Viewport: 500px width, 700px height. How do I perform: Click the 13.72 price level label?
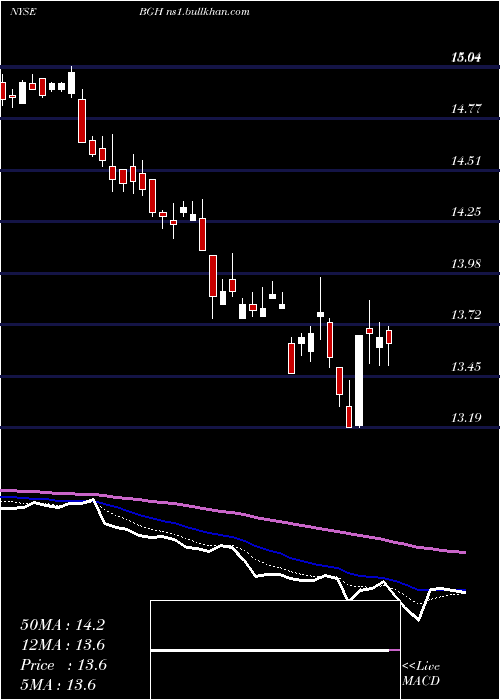tap(467, 315)
